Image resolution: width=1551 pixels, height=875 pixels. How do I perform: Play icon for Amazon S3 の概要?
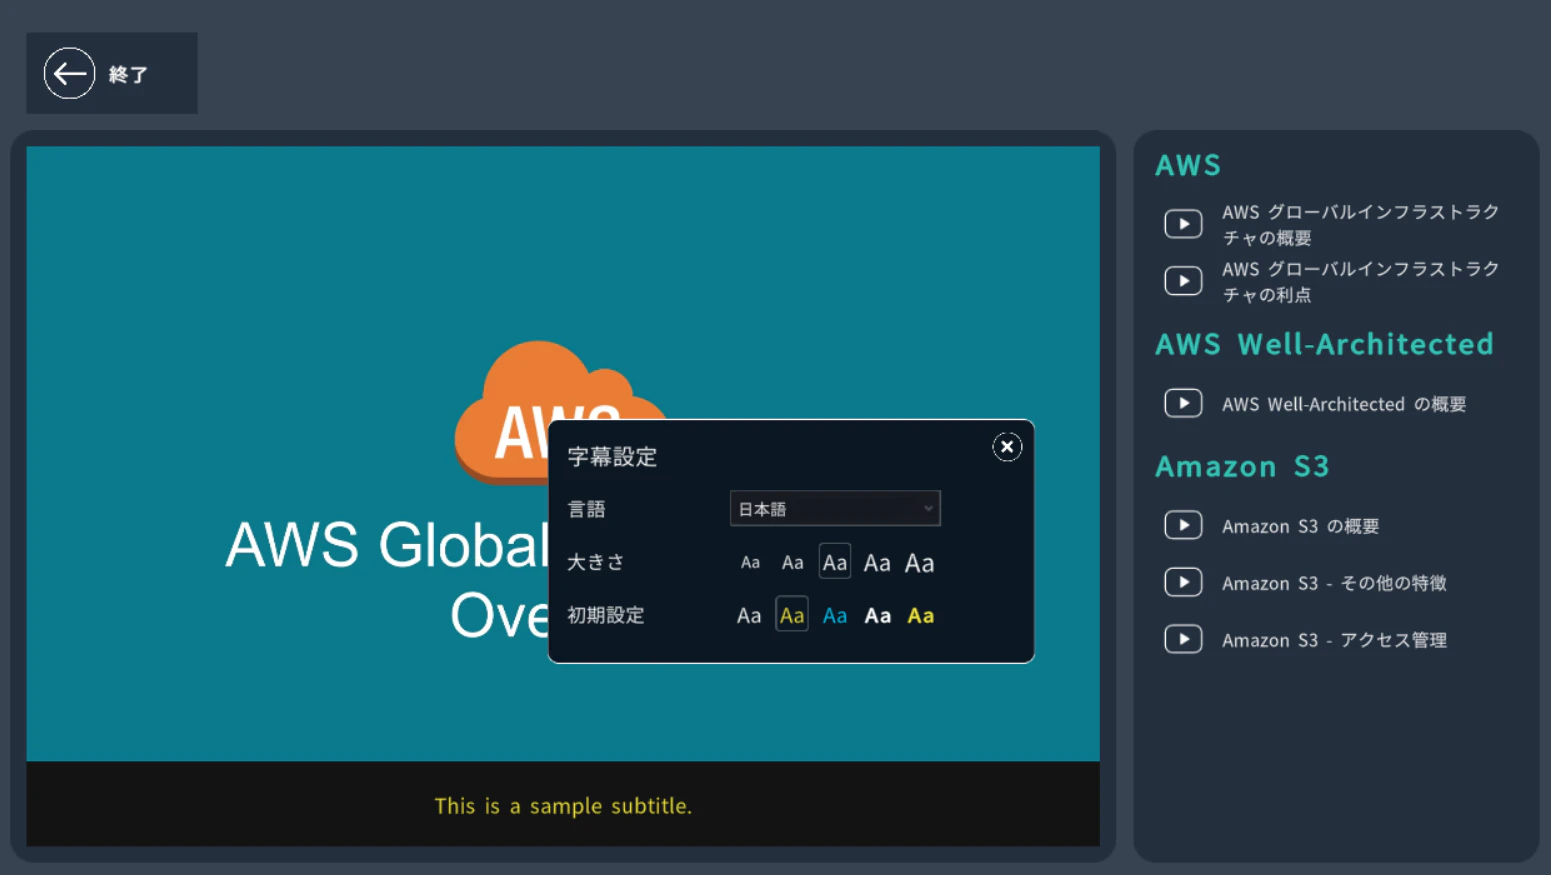[x=1183, y=525]
